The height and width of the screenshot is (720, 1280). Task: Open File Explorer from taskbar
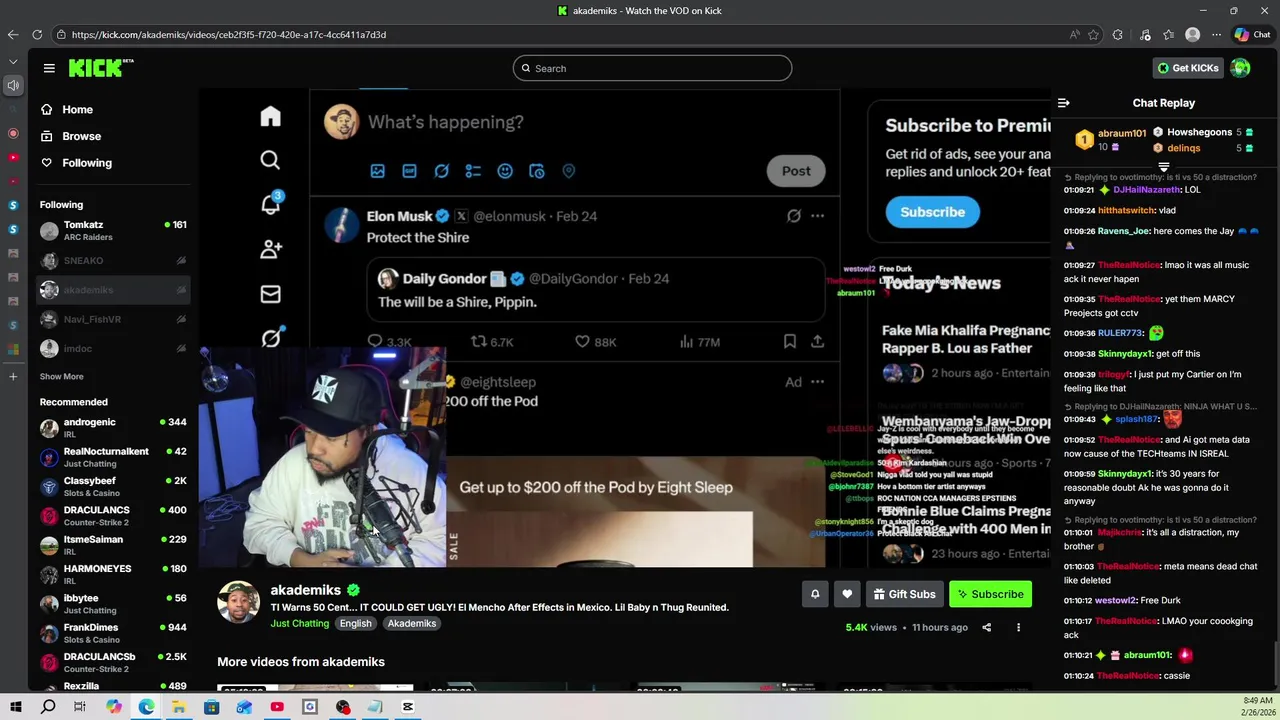[x=178, y=707]
